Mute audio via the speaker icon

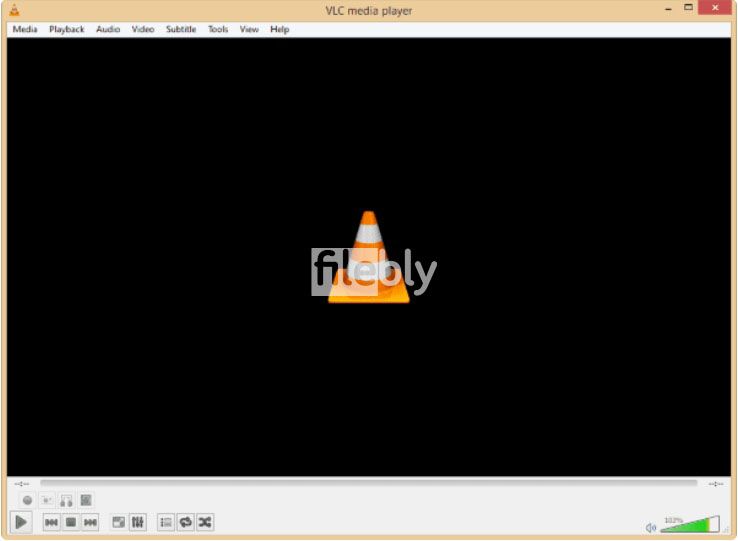click(651, 528)
